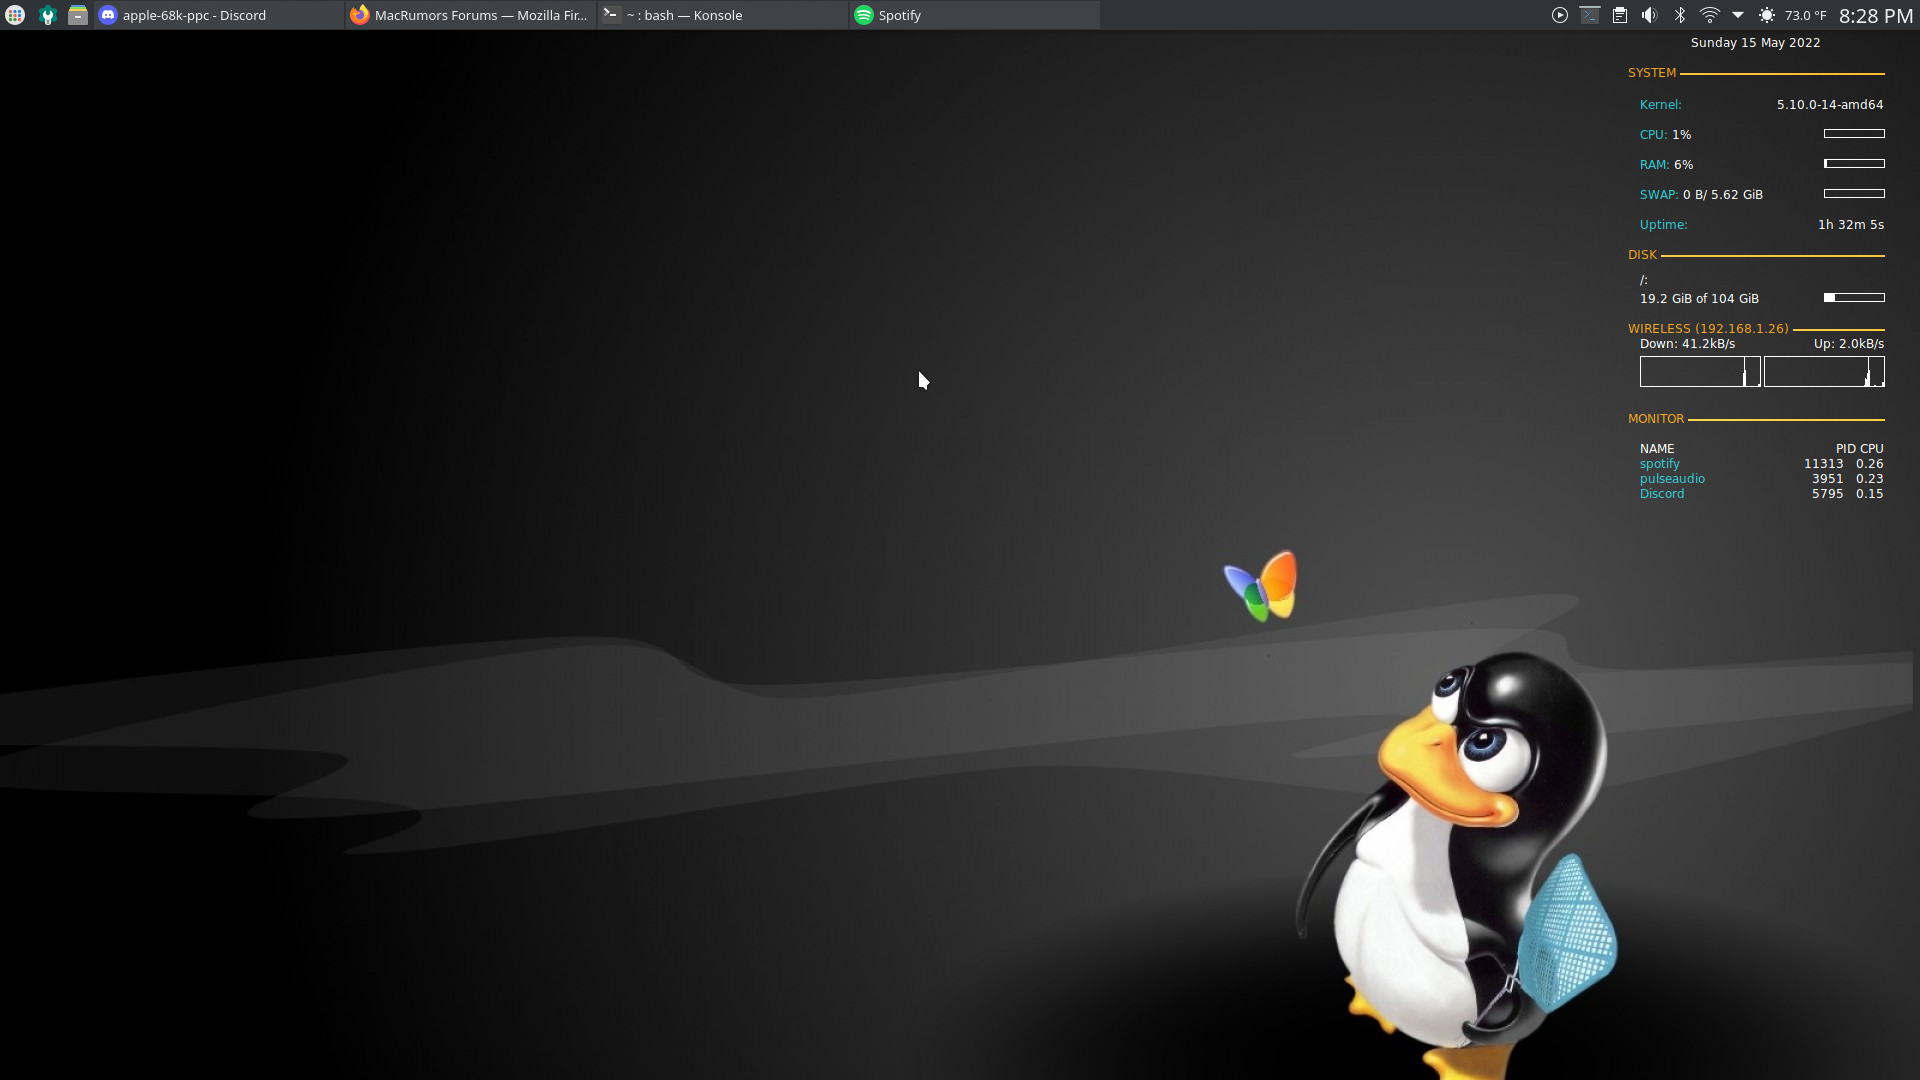This screenshot has height=1080, width=1920.
Task: Click the uptime value 1h 32m 5s
Action: point(1851,225)
